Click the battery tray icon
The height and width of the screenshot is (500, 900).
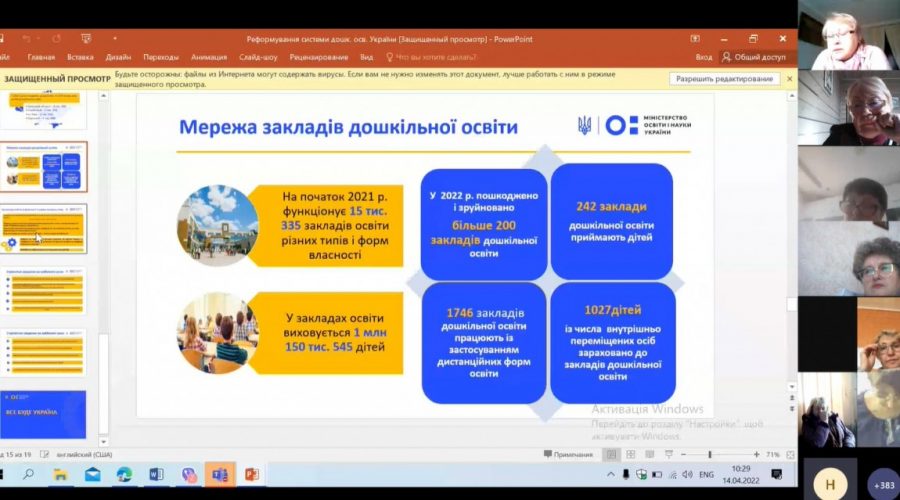[657, 475]
